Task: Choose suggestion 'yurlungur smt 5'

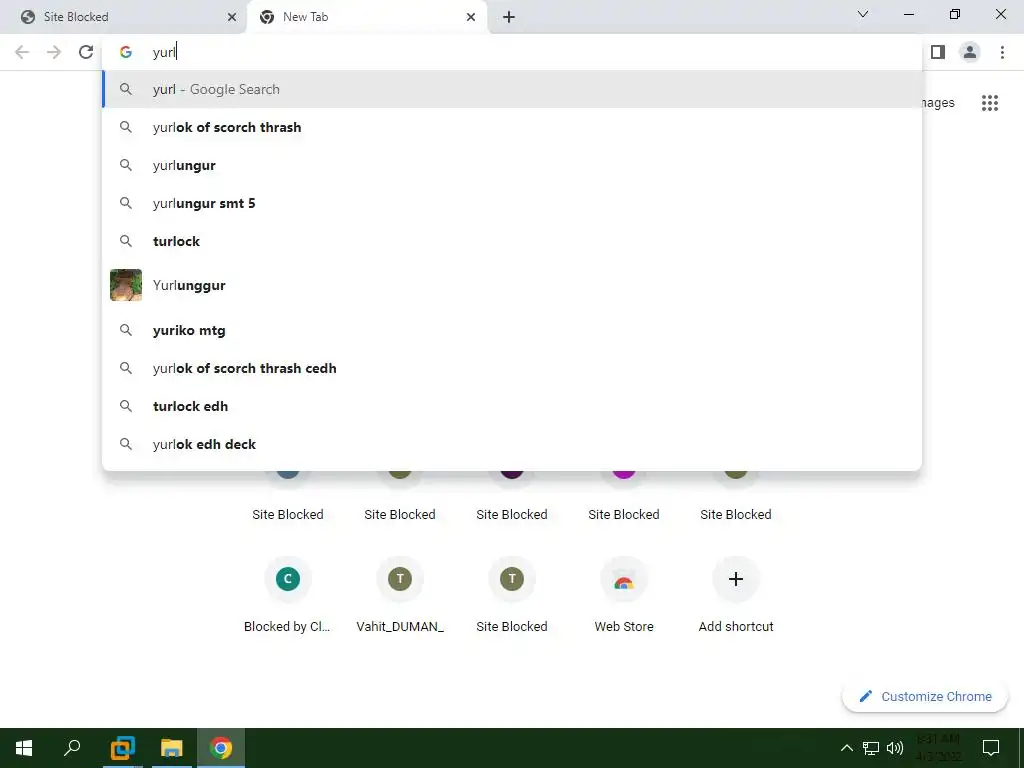Action: point(512,203)
